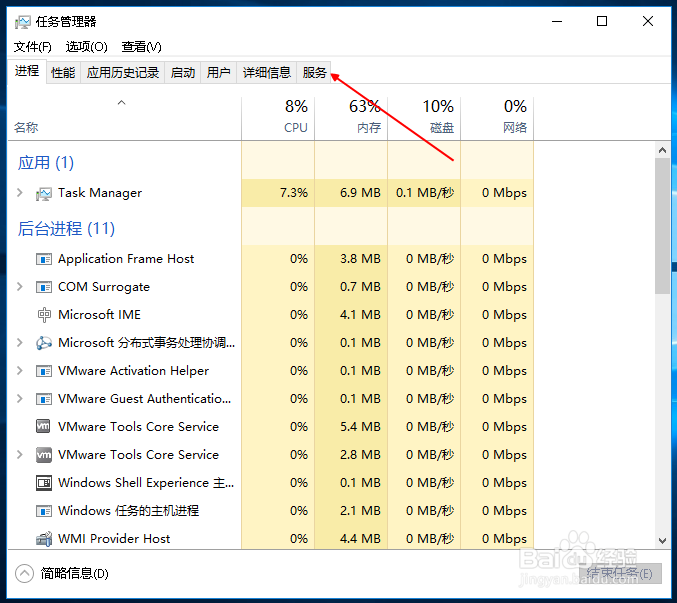
Task: Expand the 2.8 MB VMware Tools Core Service
Action: point(19,455)
